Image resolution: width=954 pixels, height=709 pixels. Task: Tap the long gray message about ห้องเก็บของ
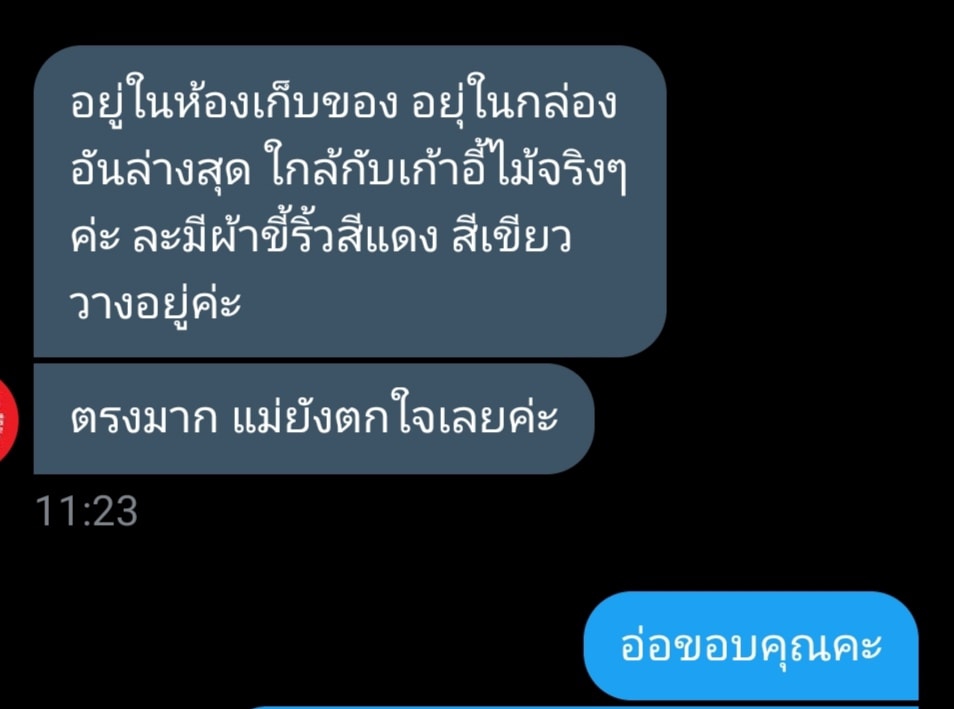(350, 201)
